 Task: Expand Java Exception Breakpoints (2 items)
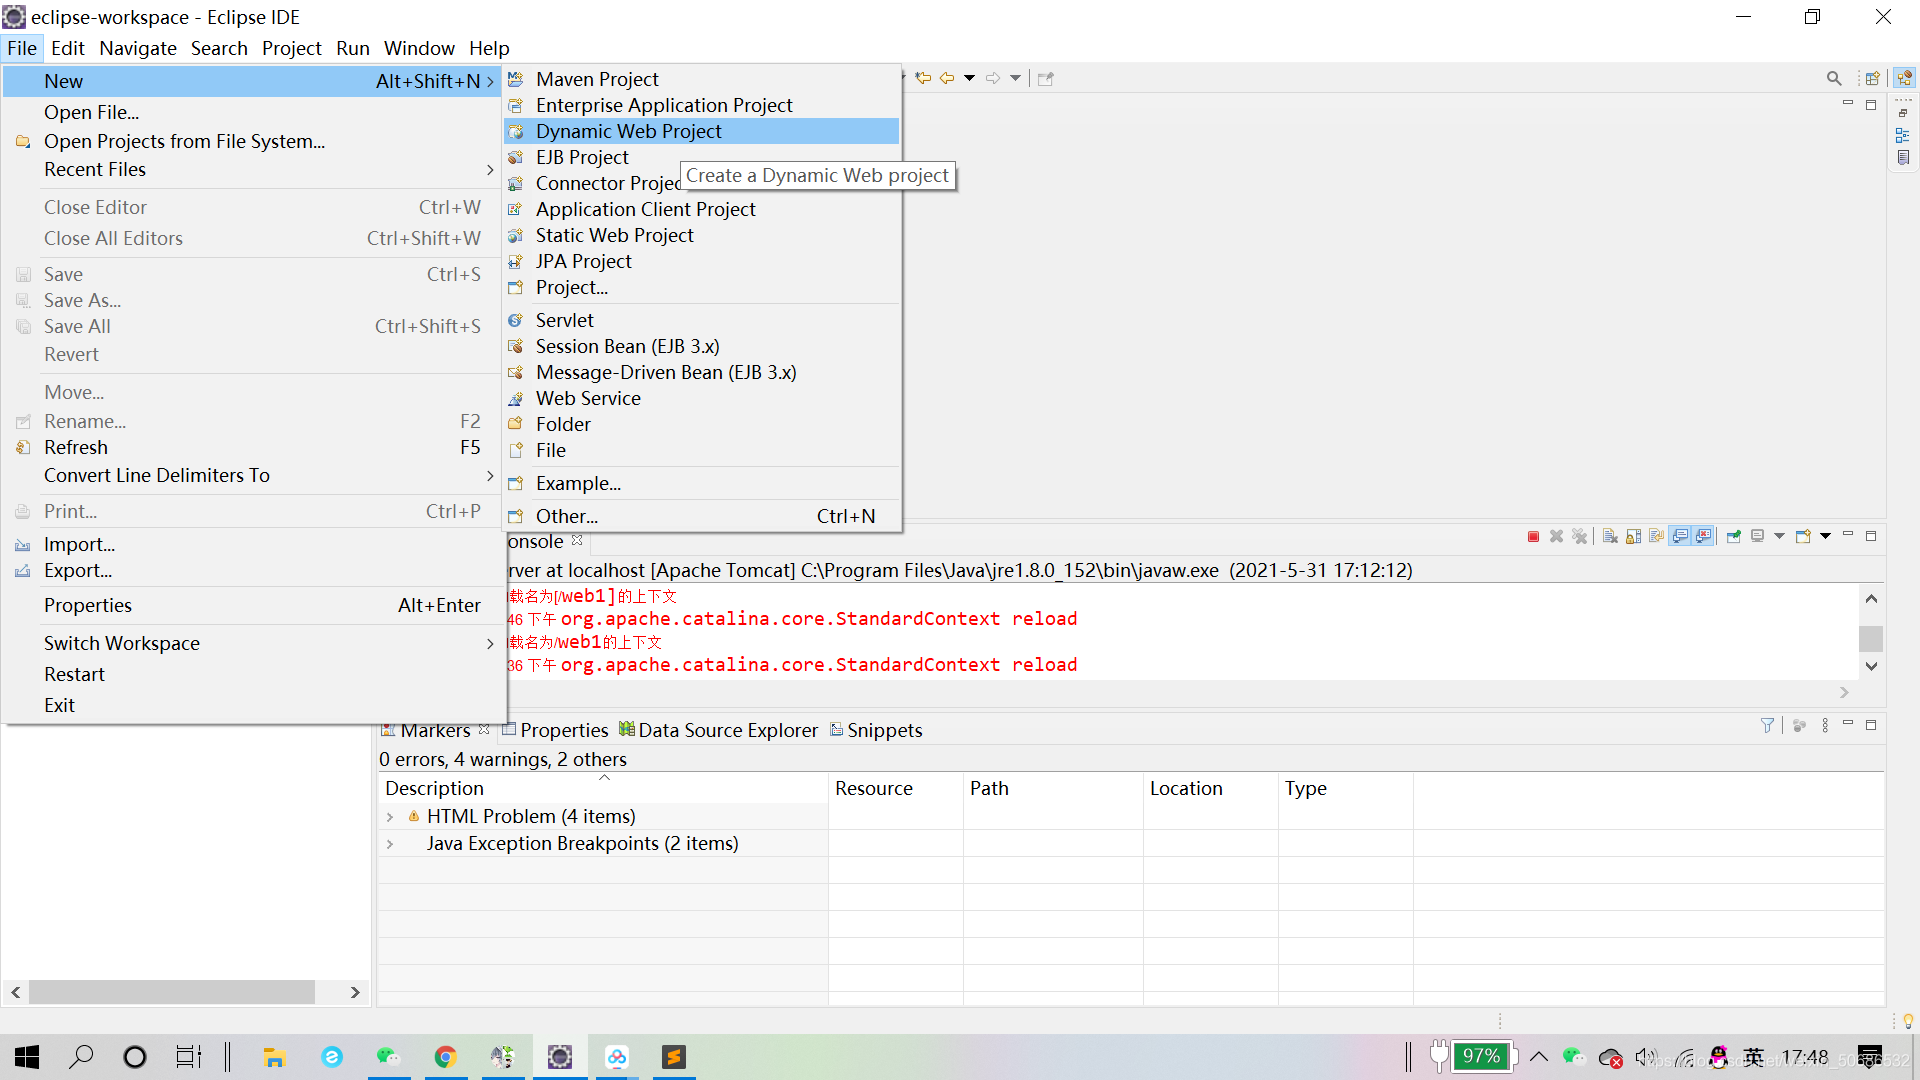point(390,844)
